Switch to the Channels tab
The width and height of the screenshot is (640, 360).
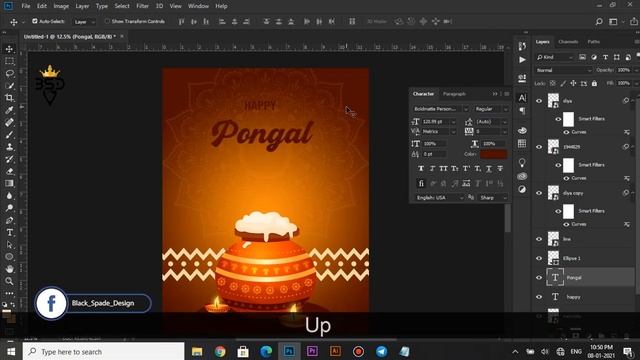568,42
